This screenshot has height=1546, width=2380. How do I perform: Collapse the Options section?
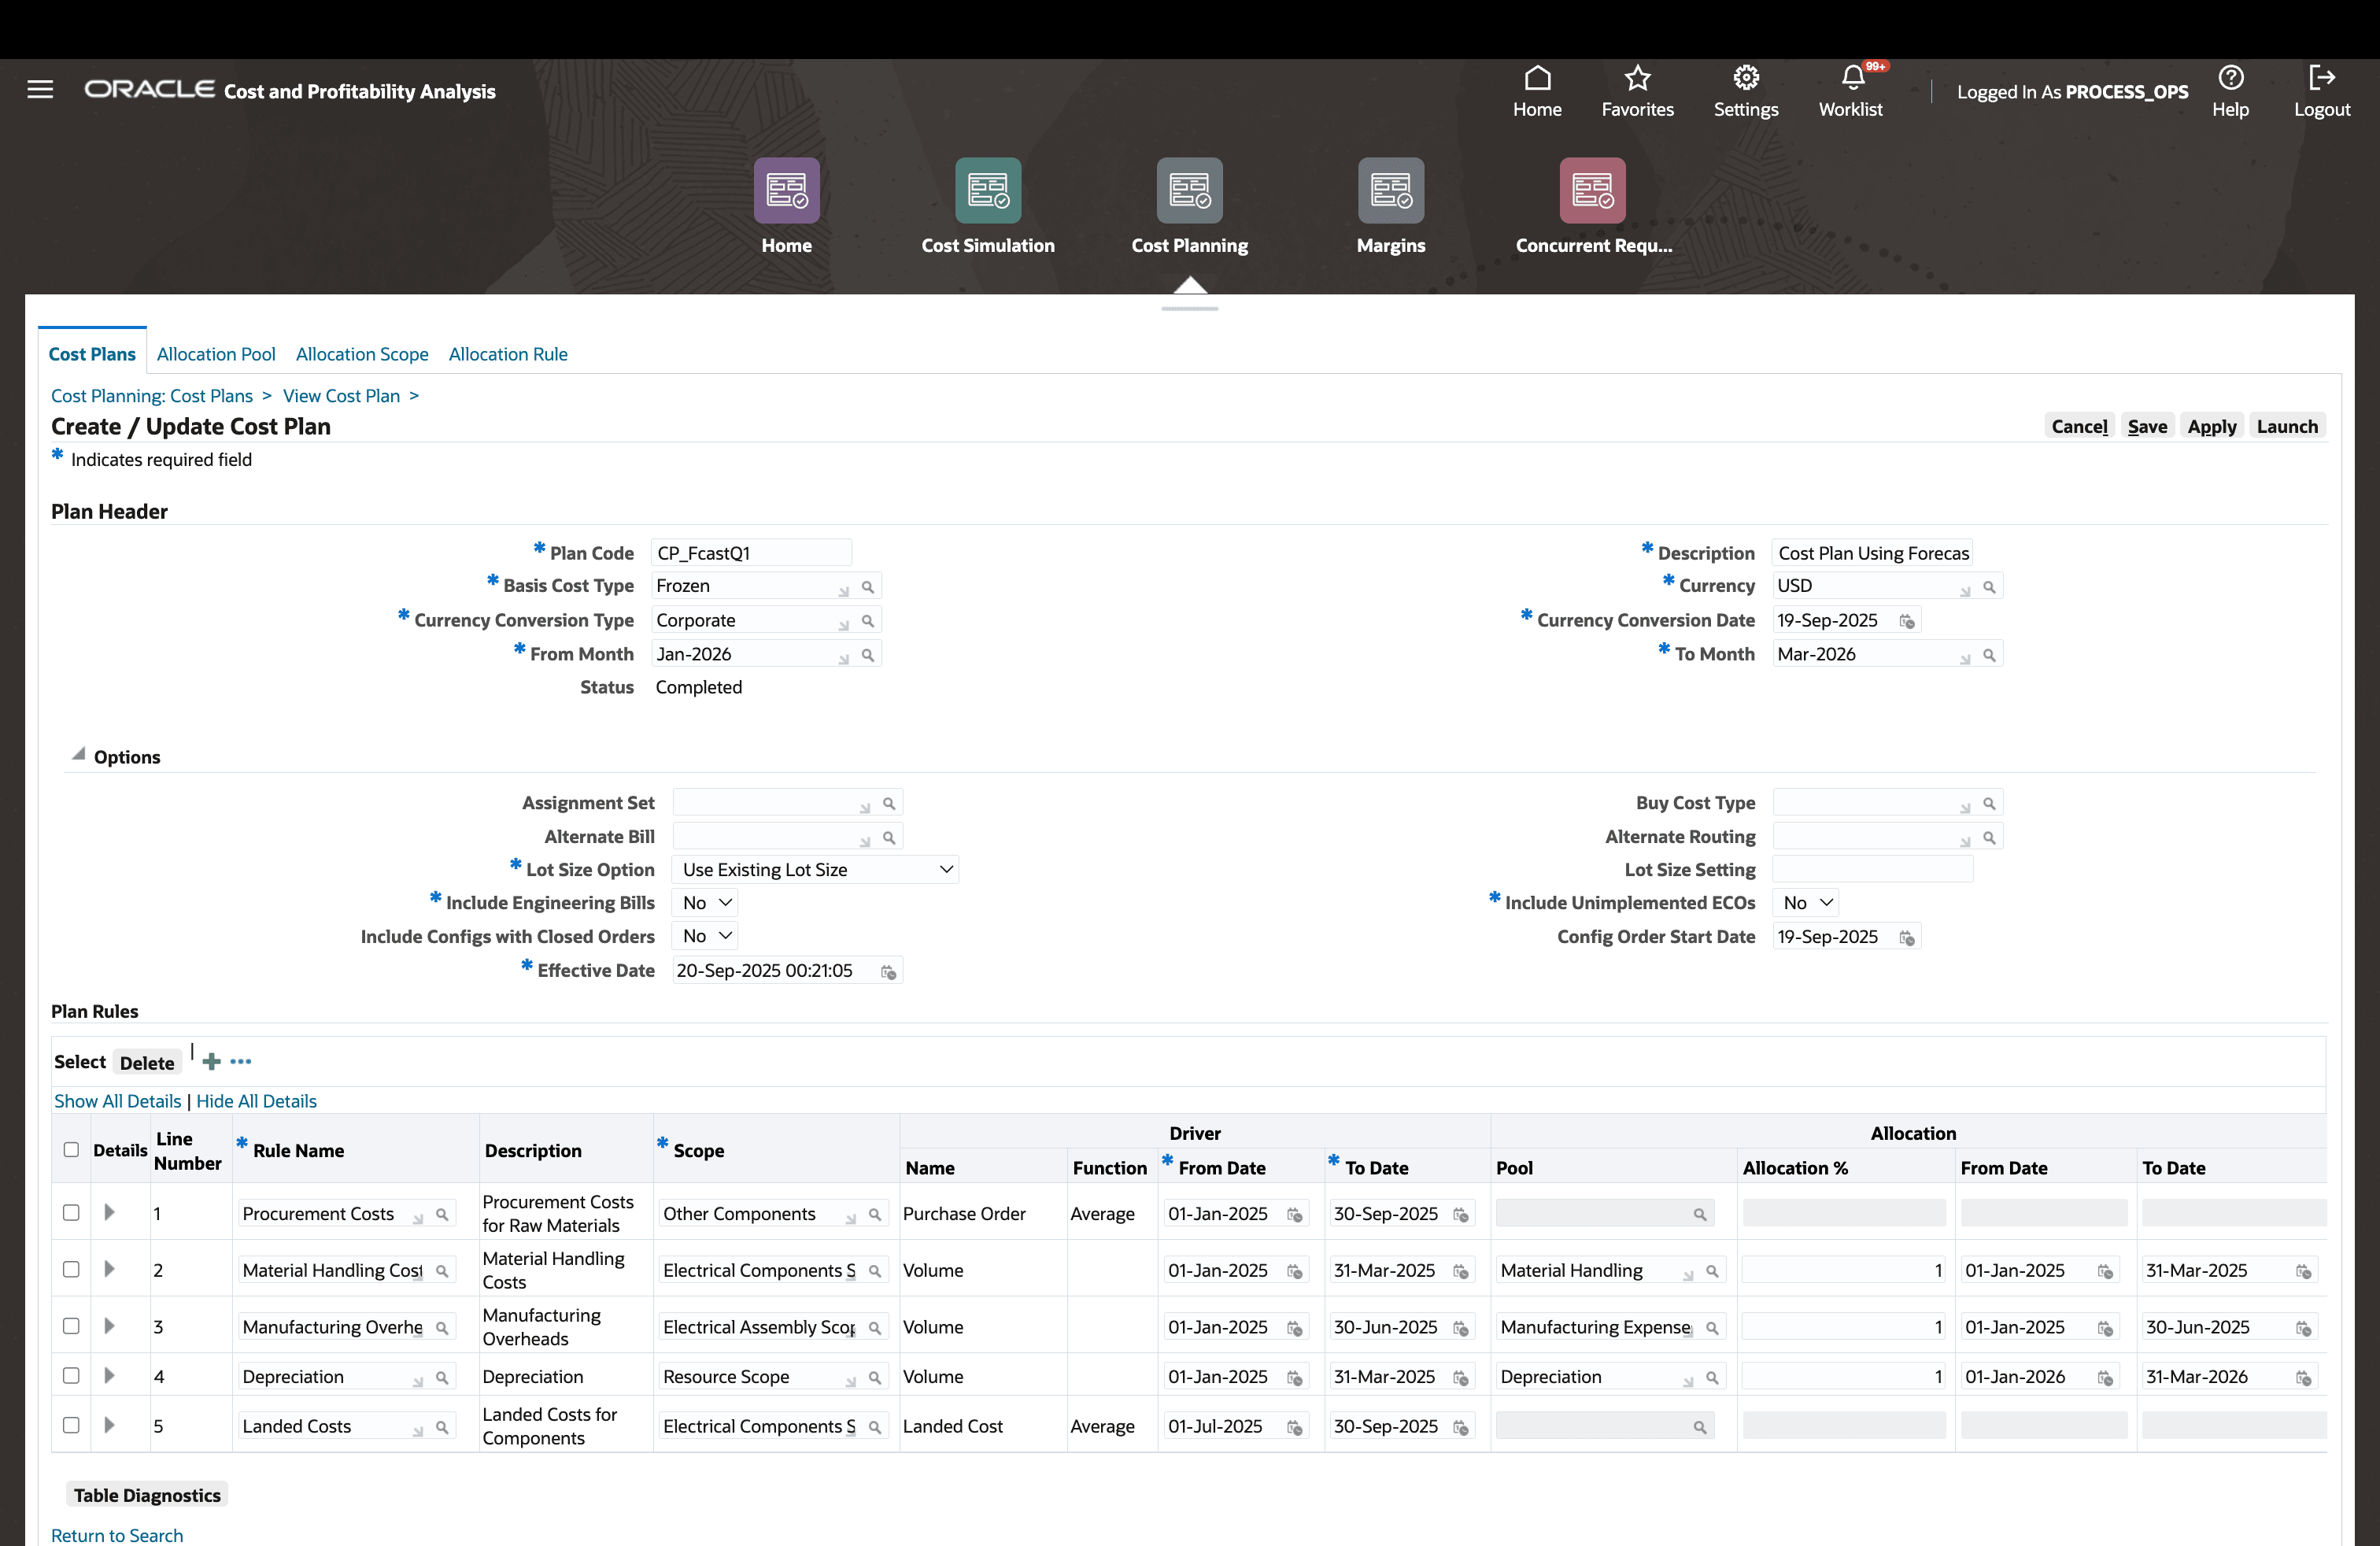(78, 755)
